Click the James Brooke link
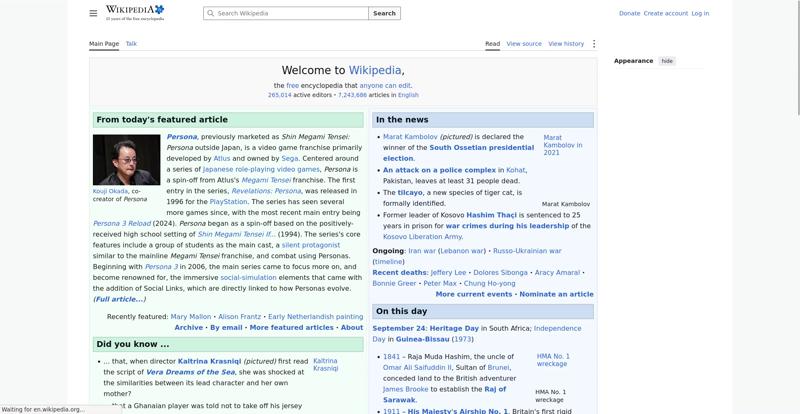Screen dimensions: 800x414 tap(406, 389)
